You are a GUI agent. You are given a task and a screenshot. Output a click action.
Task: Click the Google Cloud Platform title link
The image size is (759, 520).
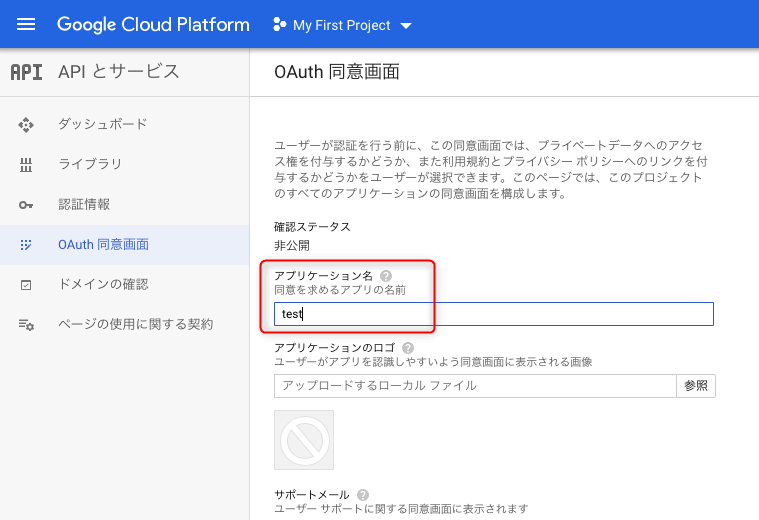(153, 25)
